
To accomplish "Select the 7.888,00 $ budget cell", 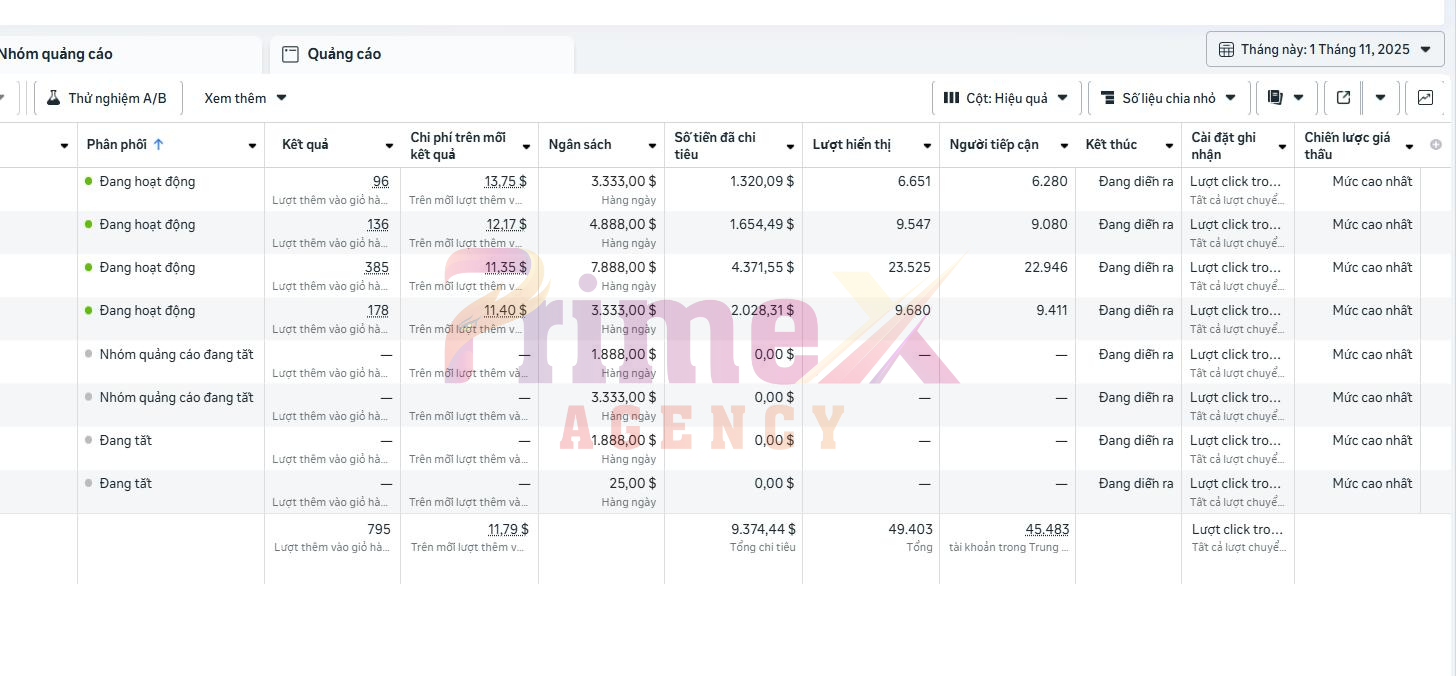I will [623, 267].
